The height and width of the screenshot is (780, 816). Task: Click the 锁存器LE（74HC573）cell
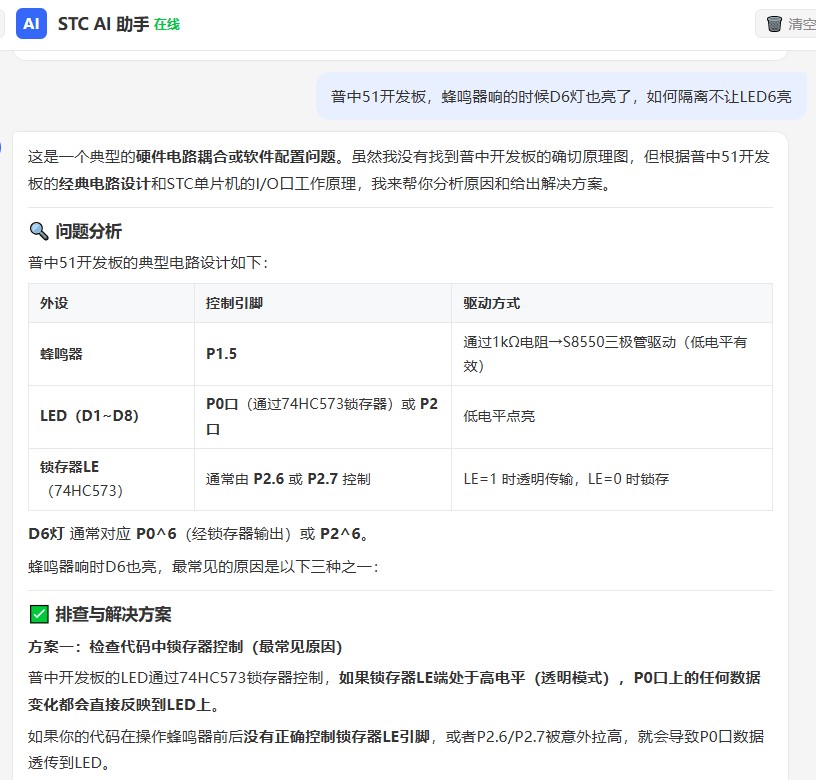point(111,479)
